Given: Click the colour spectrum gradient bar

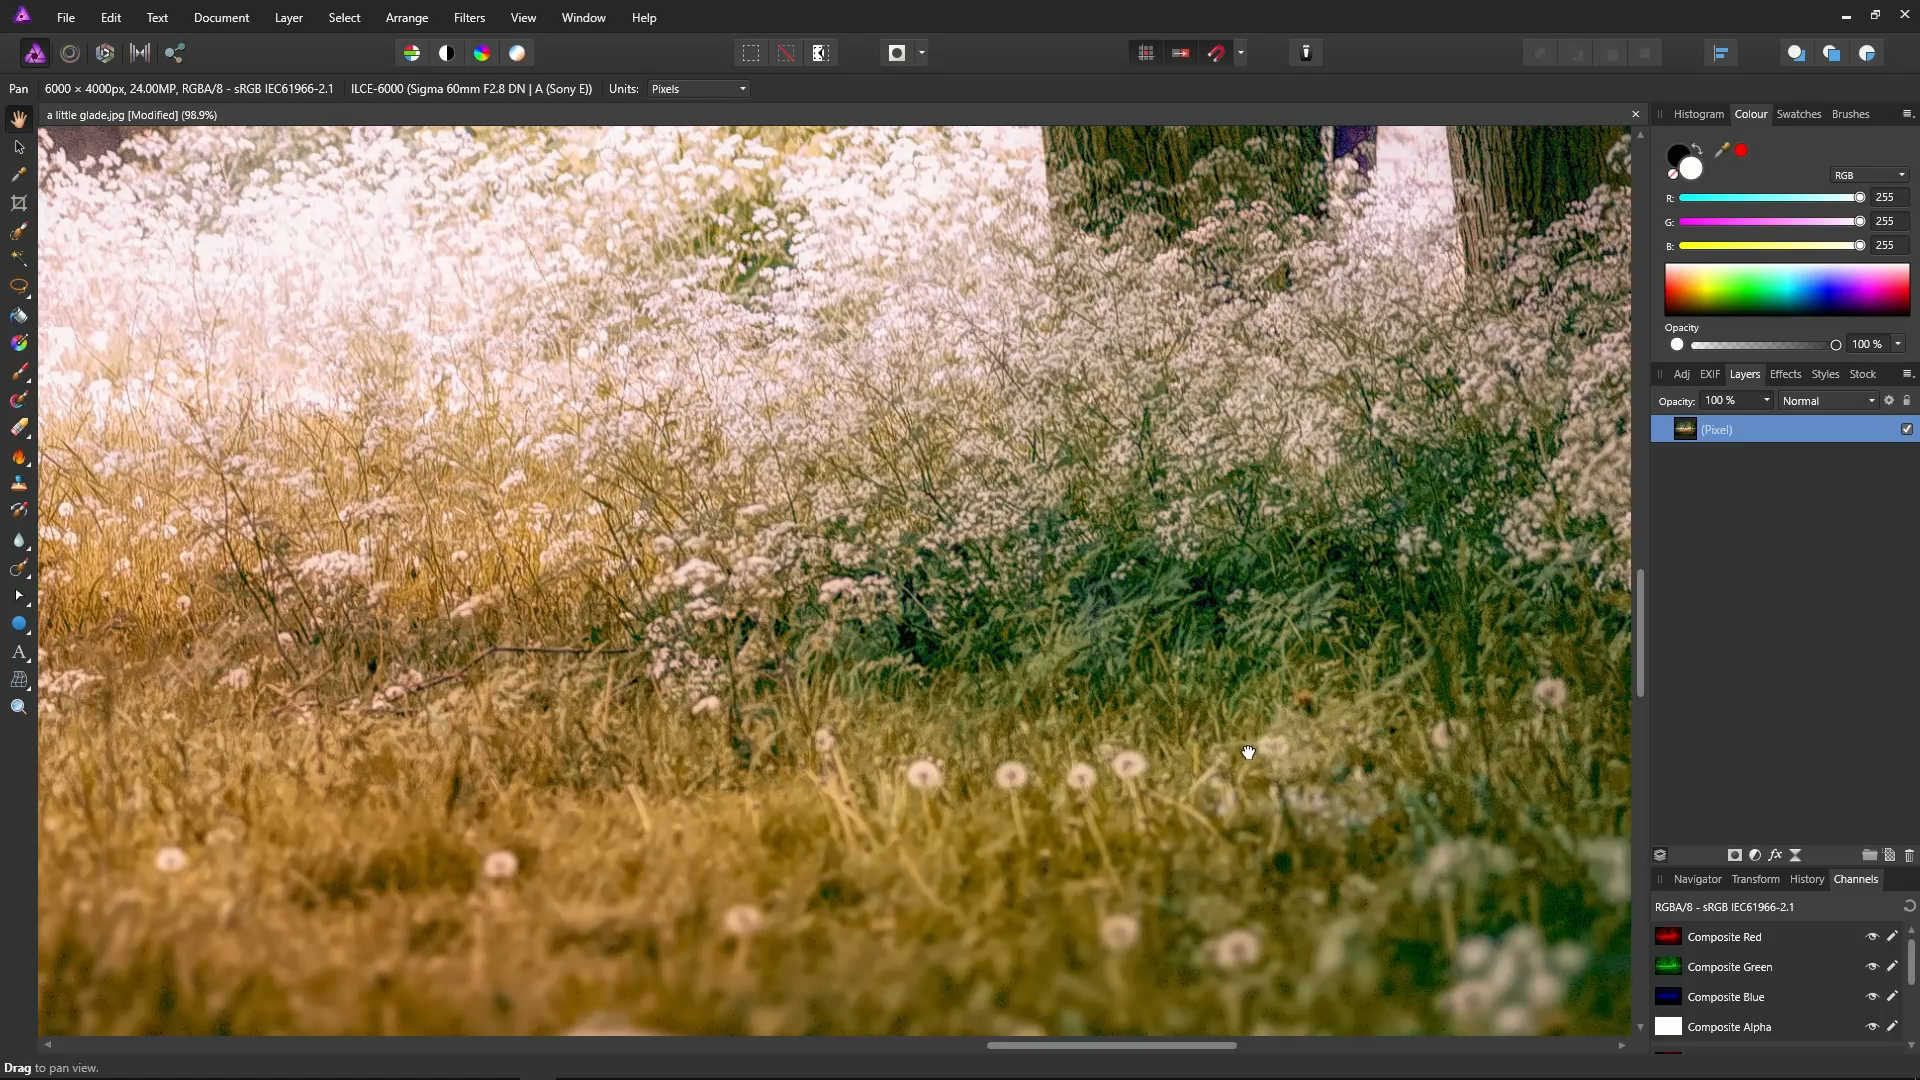Looking at the screenshot, I should pos(1786,290).
